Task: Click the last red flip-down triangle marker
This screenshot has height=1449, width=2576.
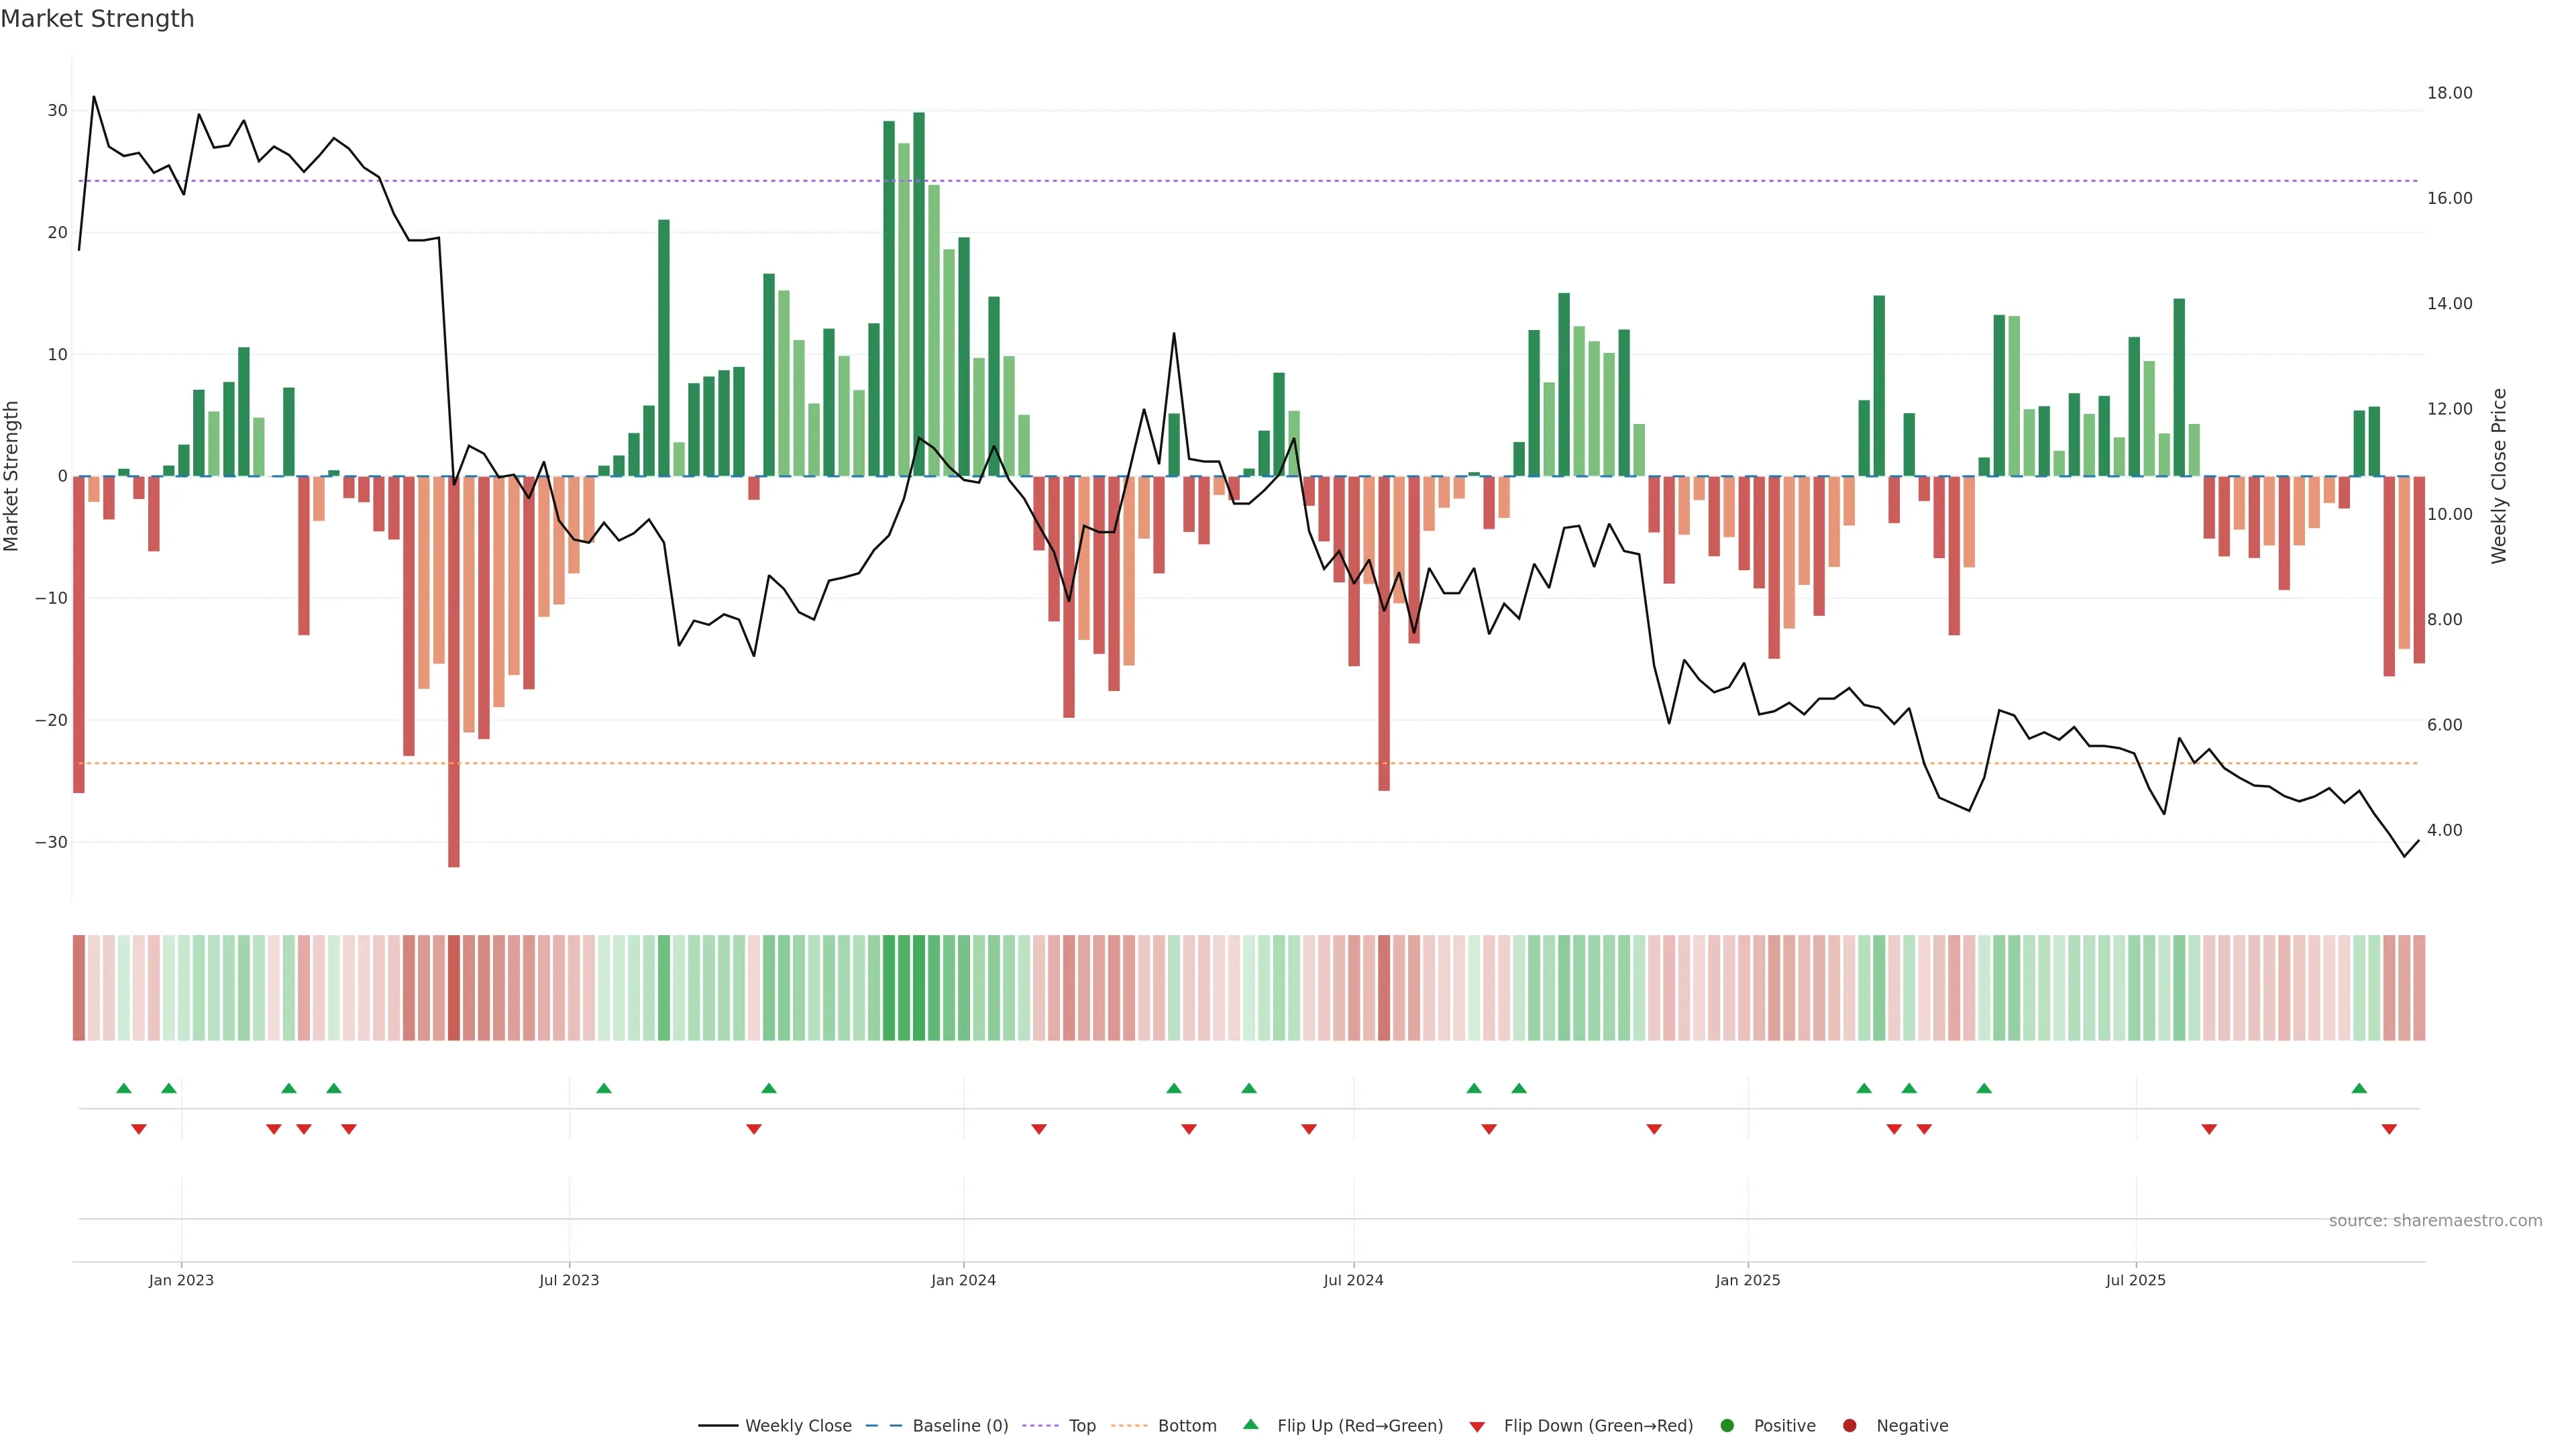Action: point(2389,1129)
